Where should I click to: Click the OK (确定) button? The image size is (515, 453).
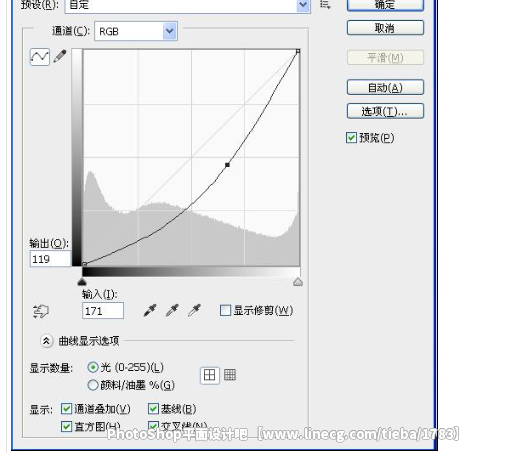pos(385,5)
